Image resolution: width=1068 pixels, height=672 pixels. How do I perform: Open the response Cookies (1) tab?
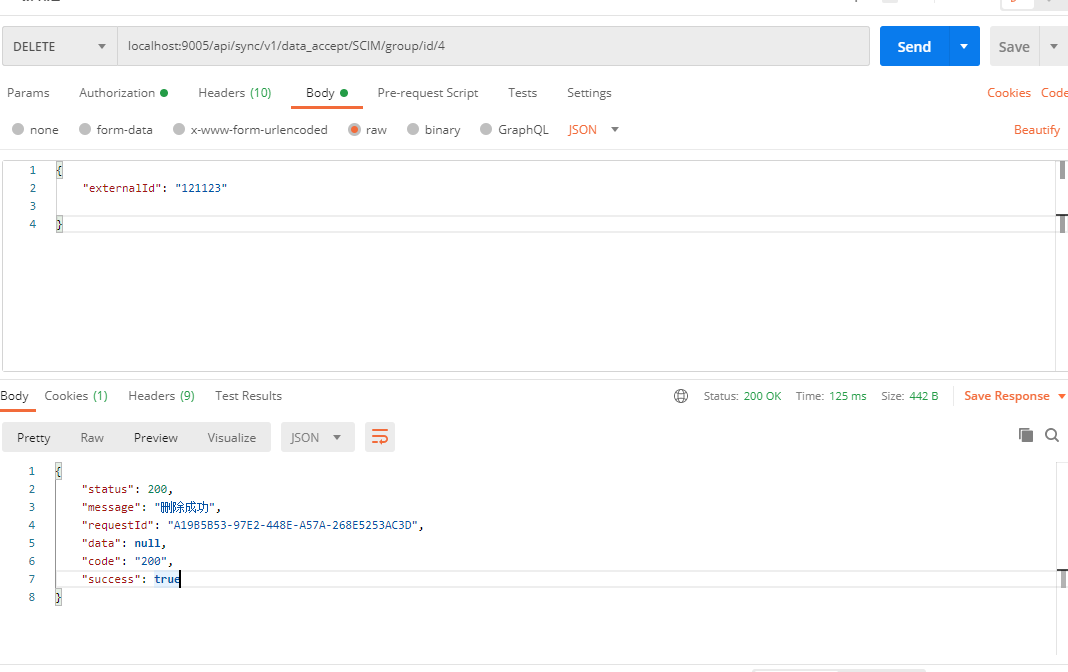76,396
